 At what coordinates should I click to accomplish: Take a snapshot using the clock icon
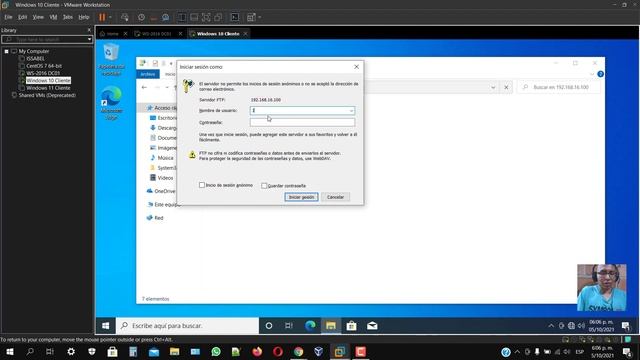point(141,17)
